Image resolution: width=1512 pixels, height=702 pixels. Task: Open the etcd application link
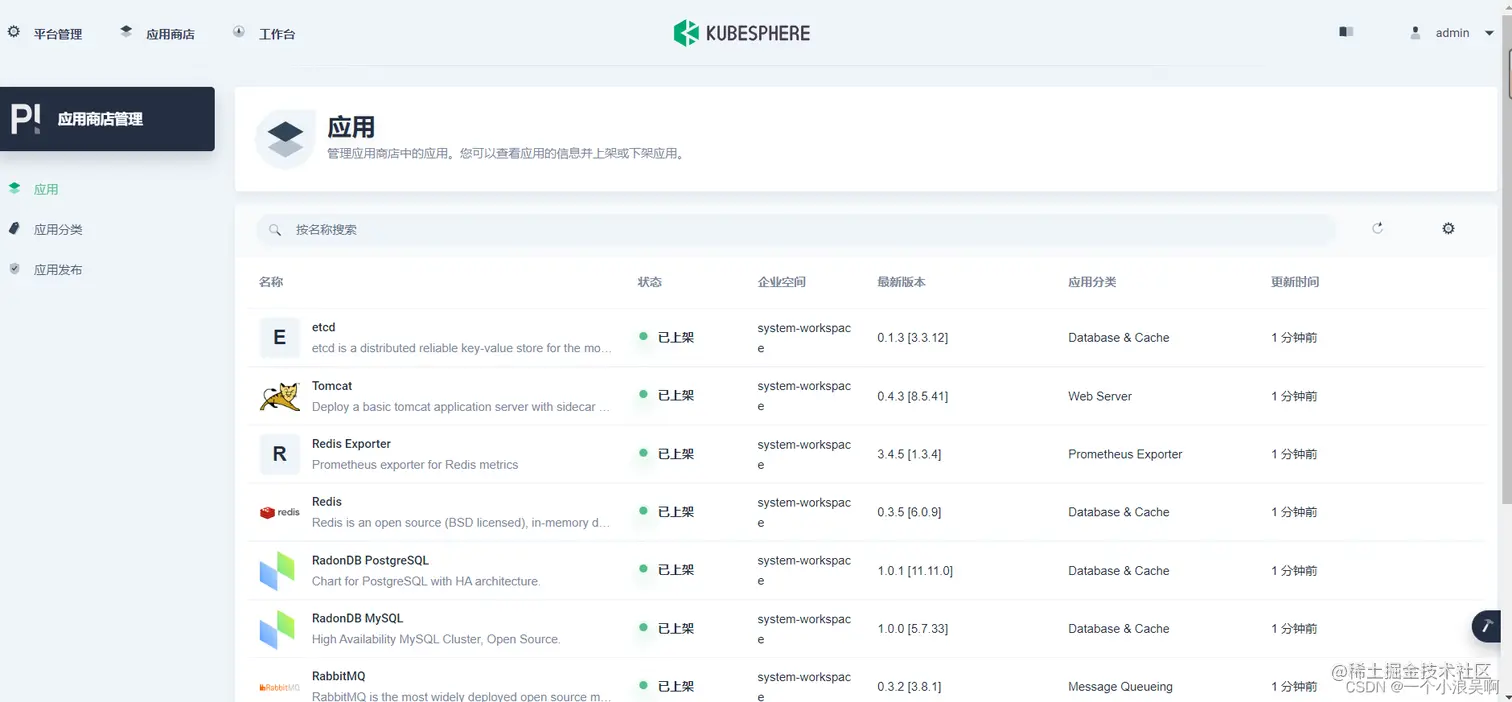point(324,327)
